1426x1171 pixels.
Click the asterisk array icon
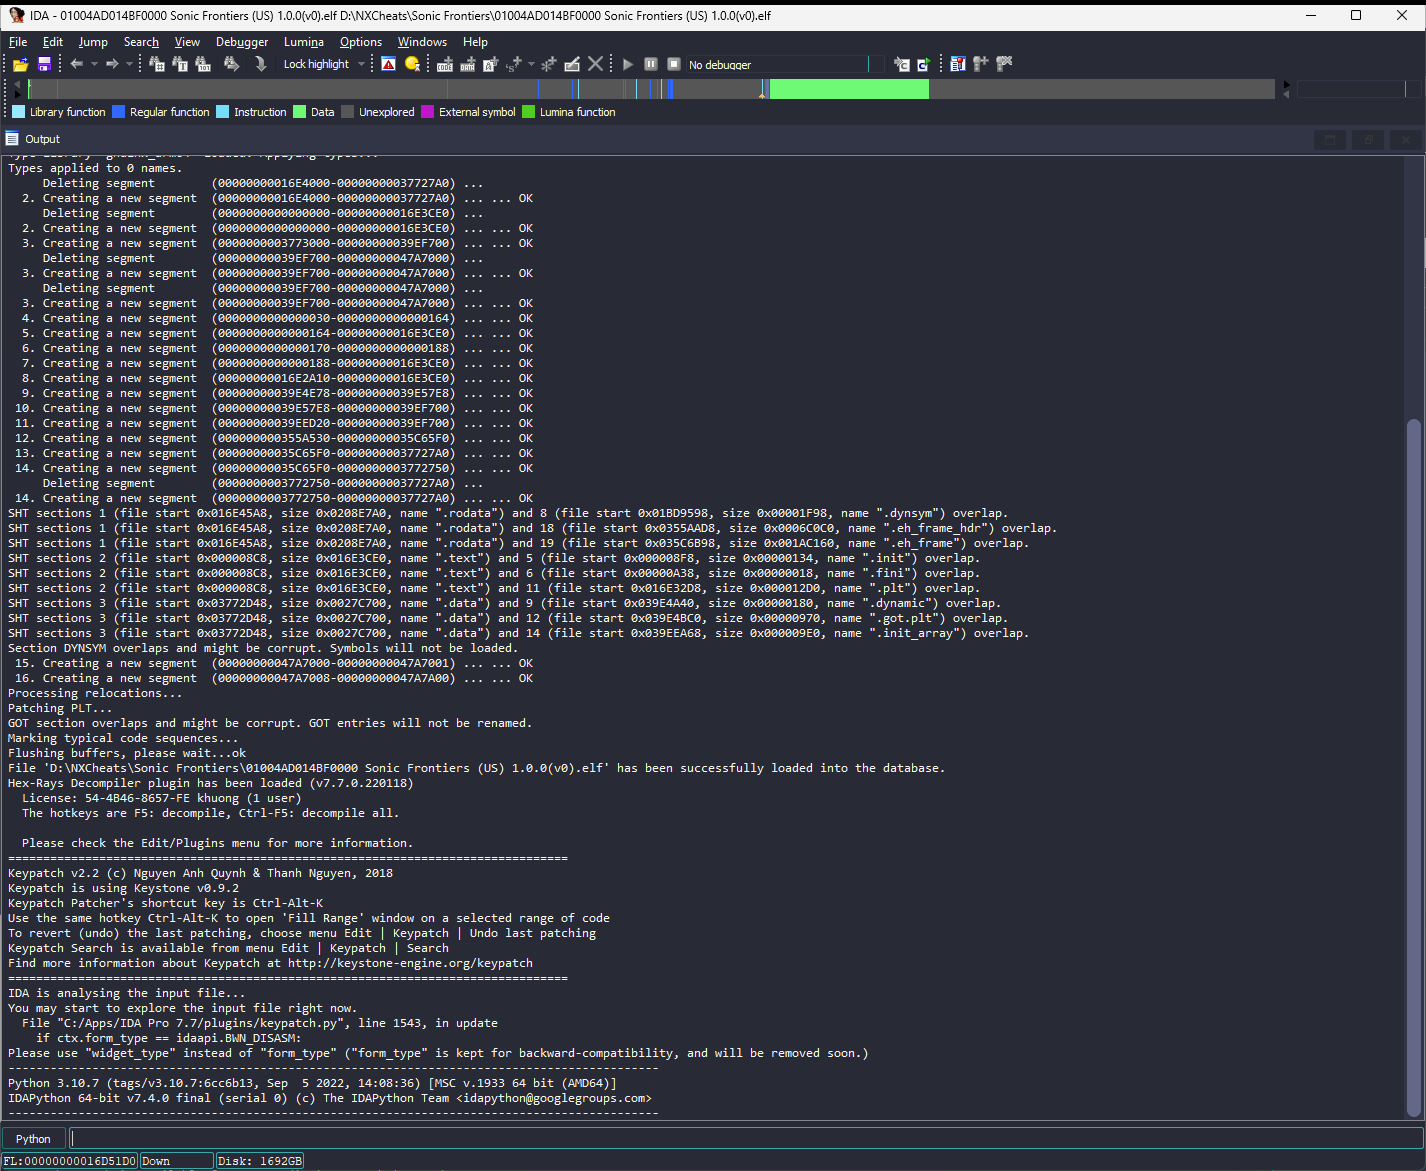coord(548,64)
